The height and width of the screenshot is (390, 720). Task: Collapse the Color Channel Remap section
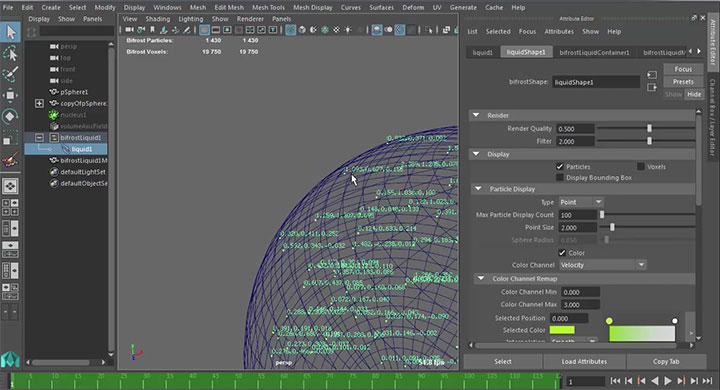[481, 278]
